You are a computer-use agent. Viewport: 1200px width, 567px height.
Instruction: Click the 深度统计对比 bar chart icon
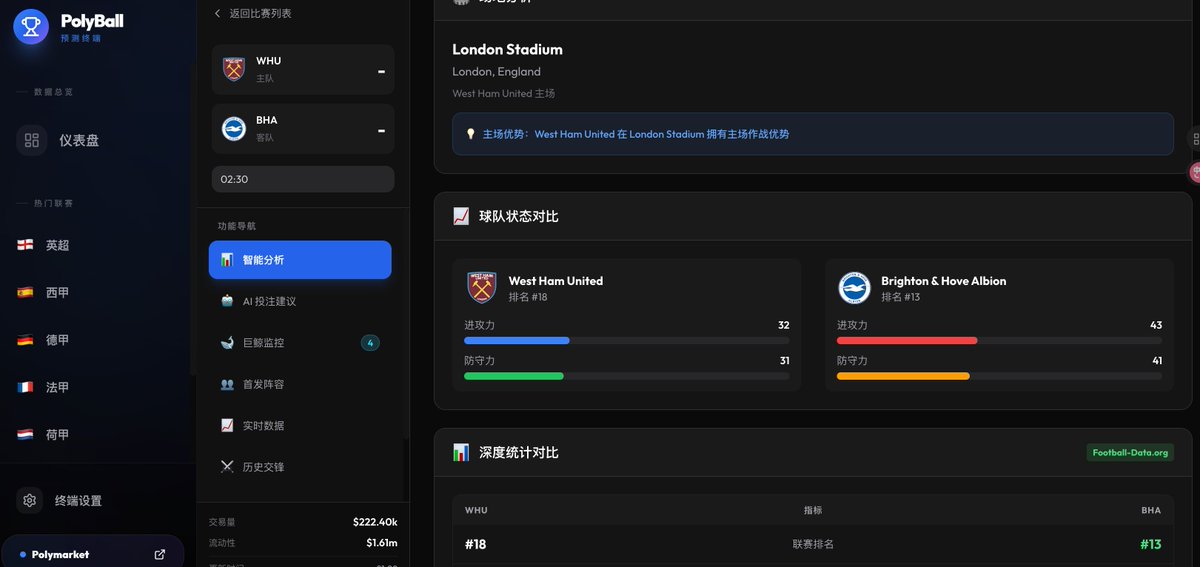(x=461, y=452)
